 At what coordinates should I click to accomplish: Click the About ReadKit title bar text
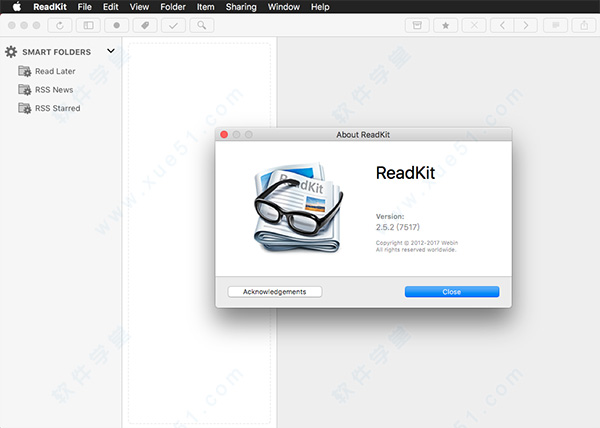click(363, 135)
